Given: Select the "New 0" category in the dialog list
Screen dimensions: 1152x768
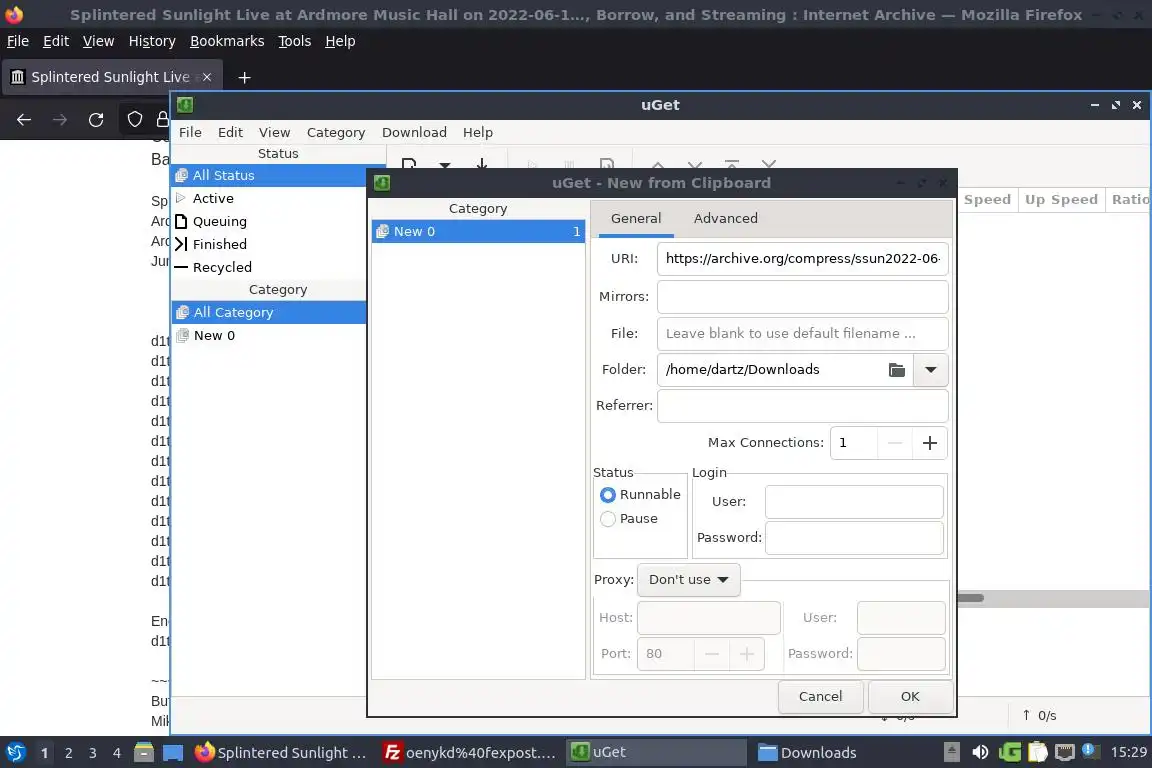Looking at the screenshot, I should (x=478, y=232).
